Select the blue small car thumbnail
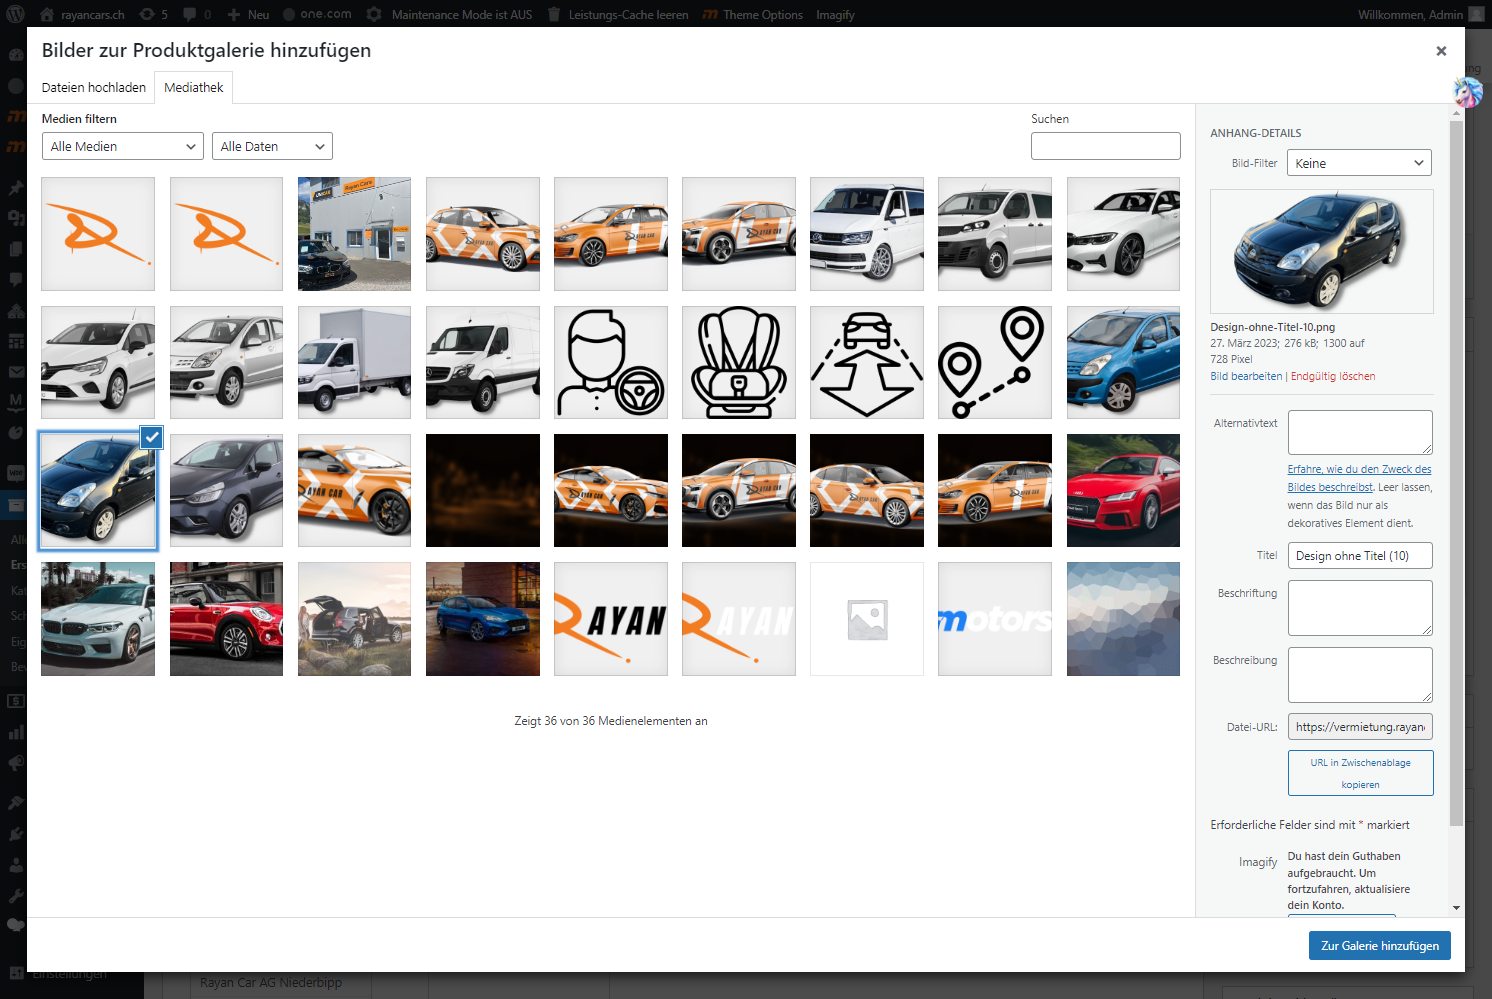Viewport: 1492px width, 999px height. click(x=1123, y=362)
